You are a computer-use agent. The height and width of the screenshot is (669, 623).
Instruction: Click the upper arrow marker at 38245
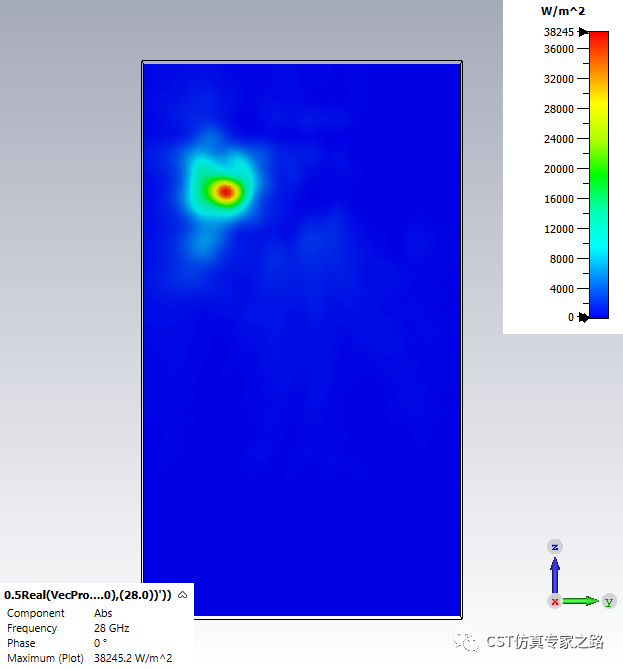point(583,32)
